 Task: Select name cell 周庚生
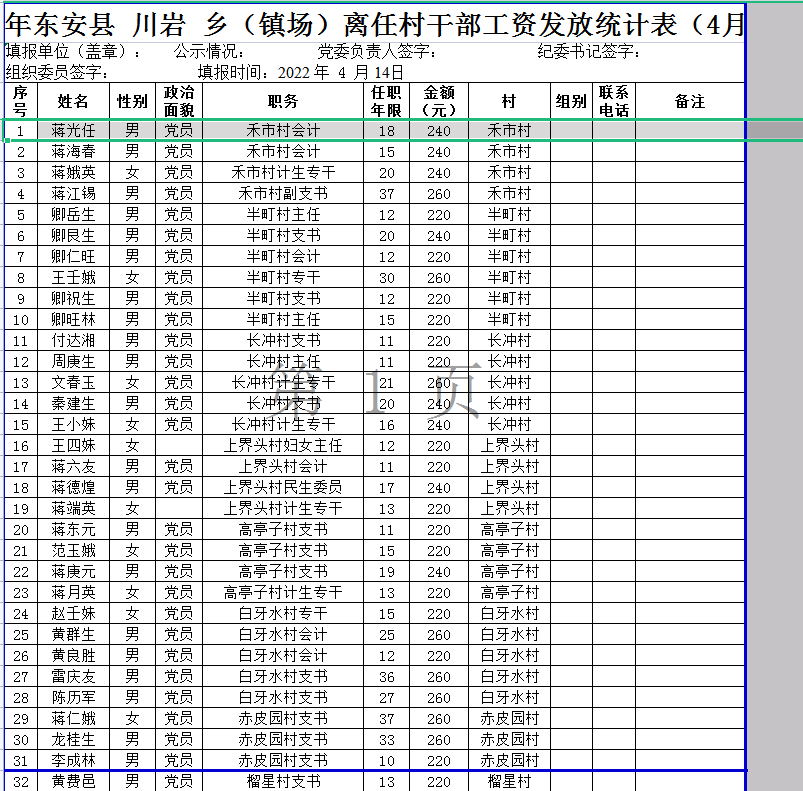click(x=73, y=361)
